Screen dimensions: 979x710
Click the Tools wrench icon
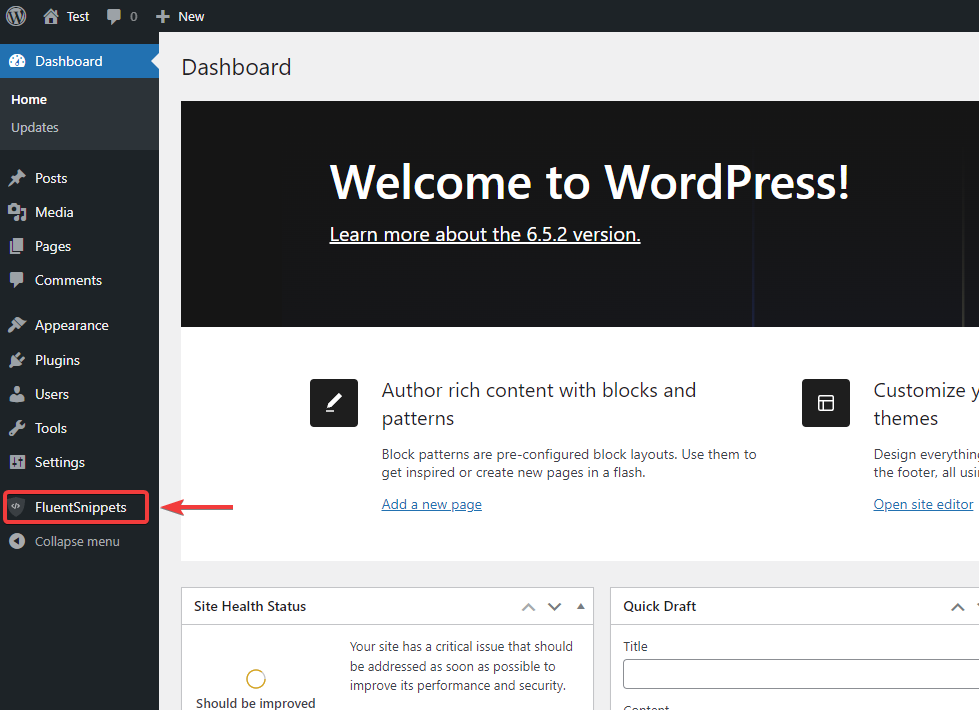[17, 428]
